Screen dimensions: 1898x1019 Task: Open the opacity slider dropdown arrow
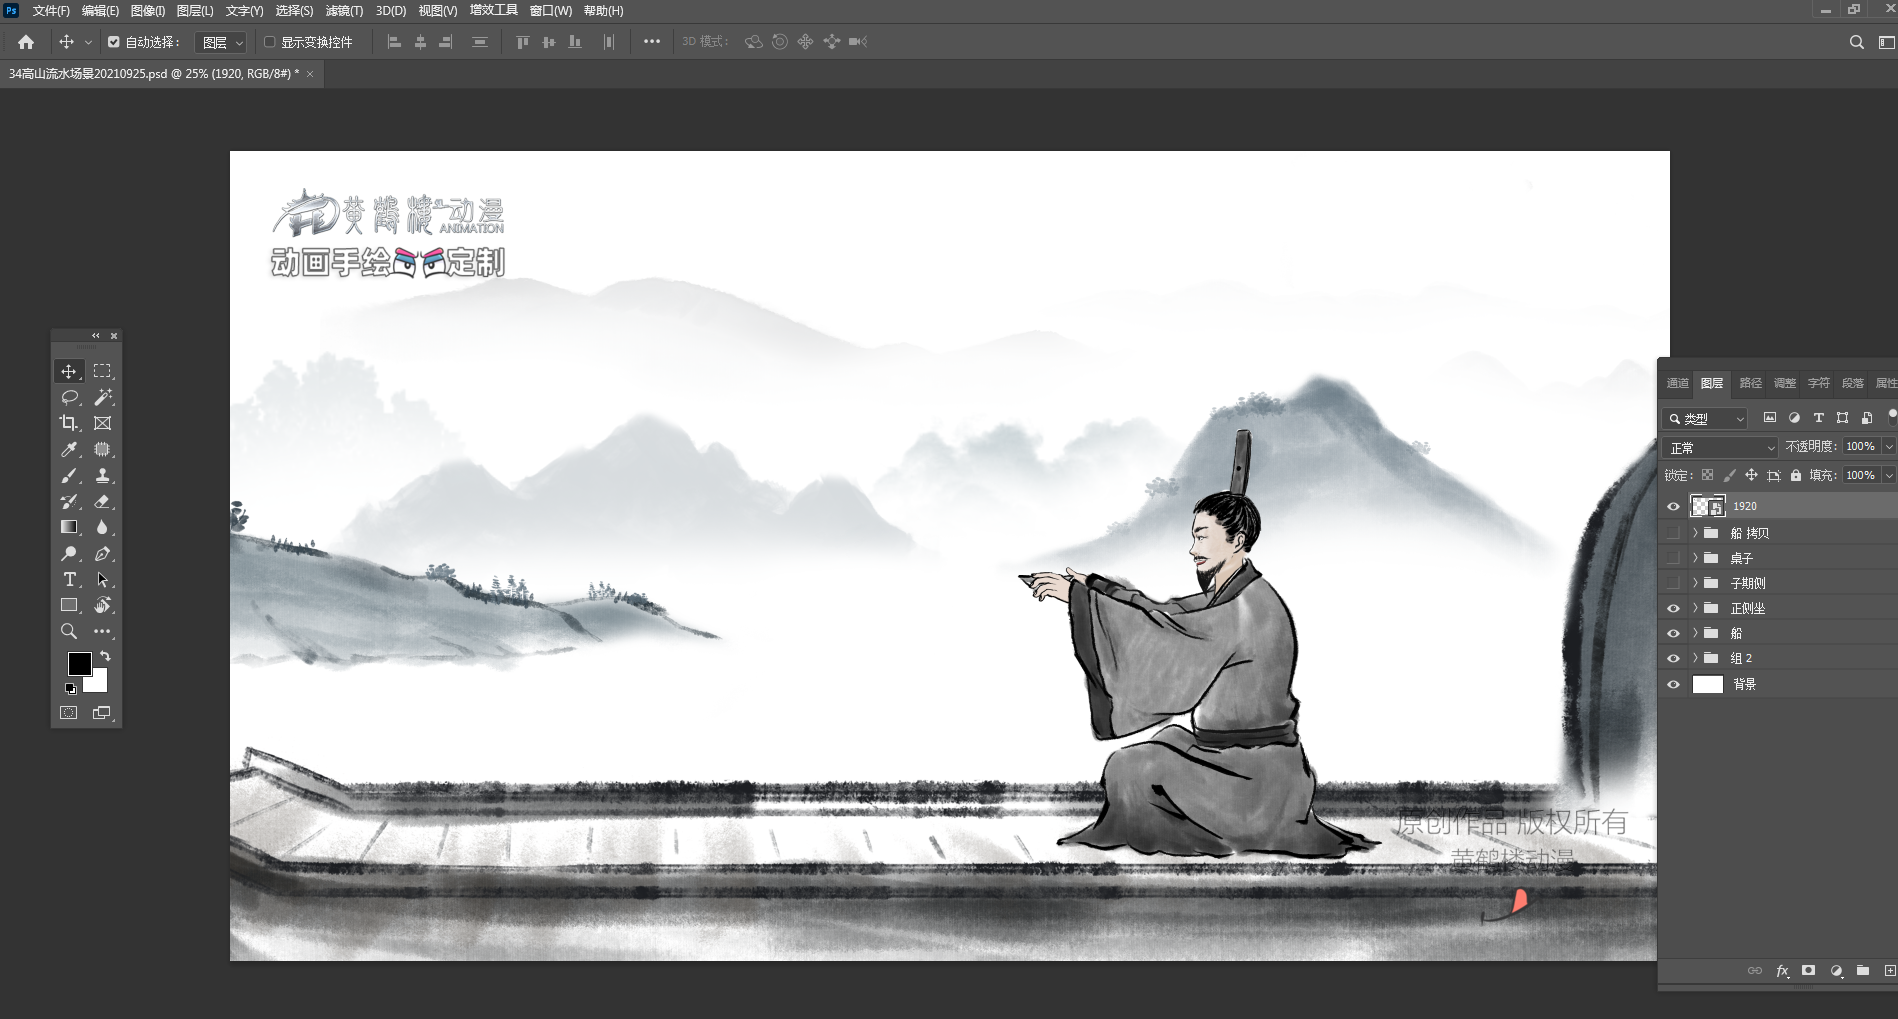click(x=1889, y=447)
